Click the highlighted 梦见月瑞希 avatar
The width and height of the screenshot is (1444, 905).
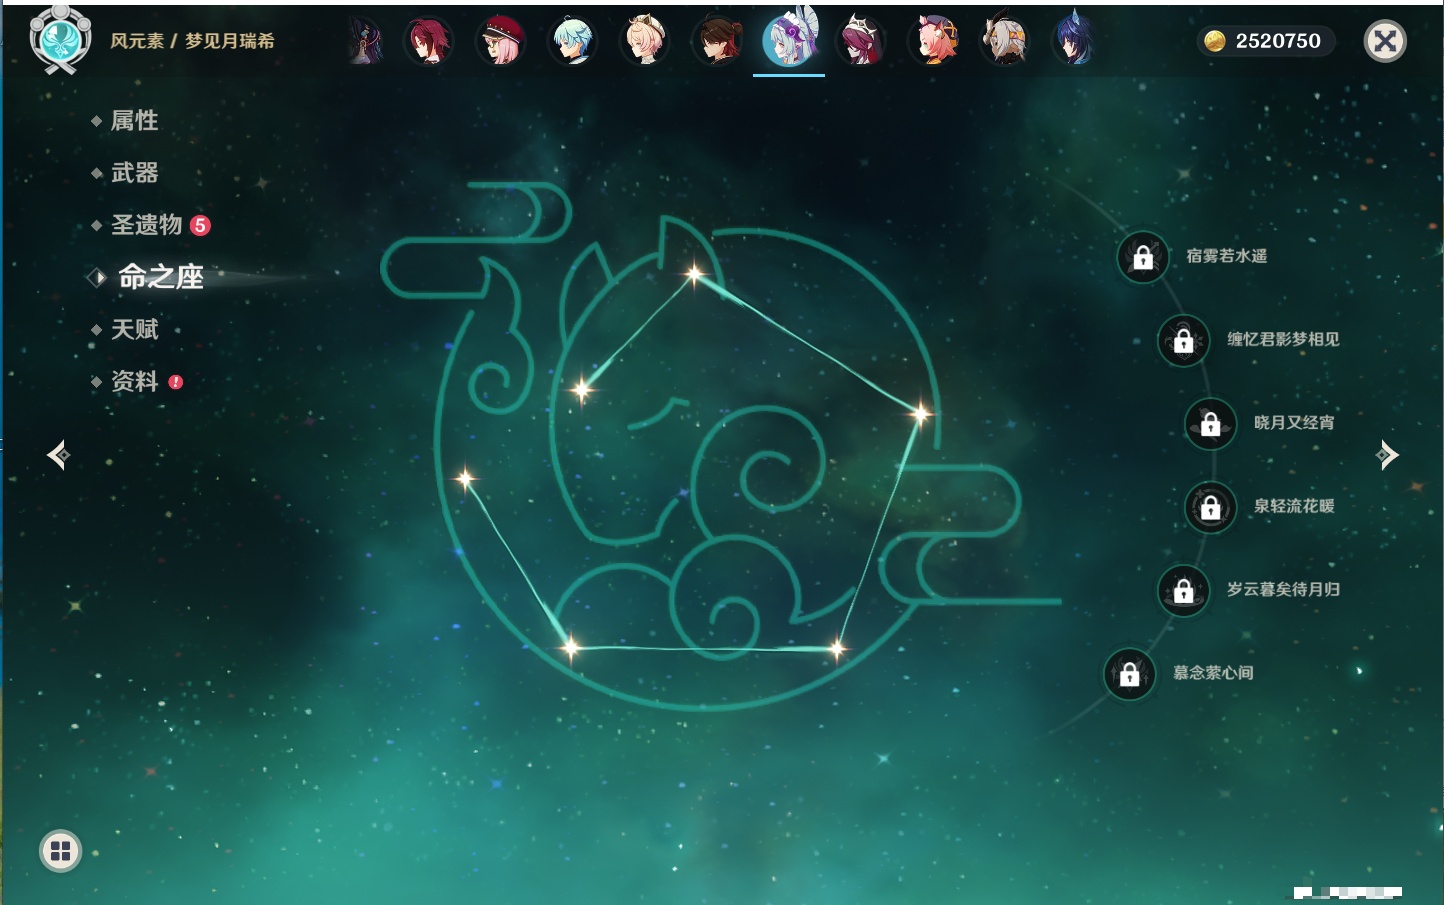coord(789,39)
